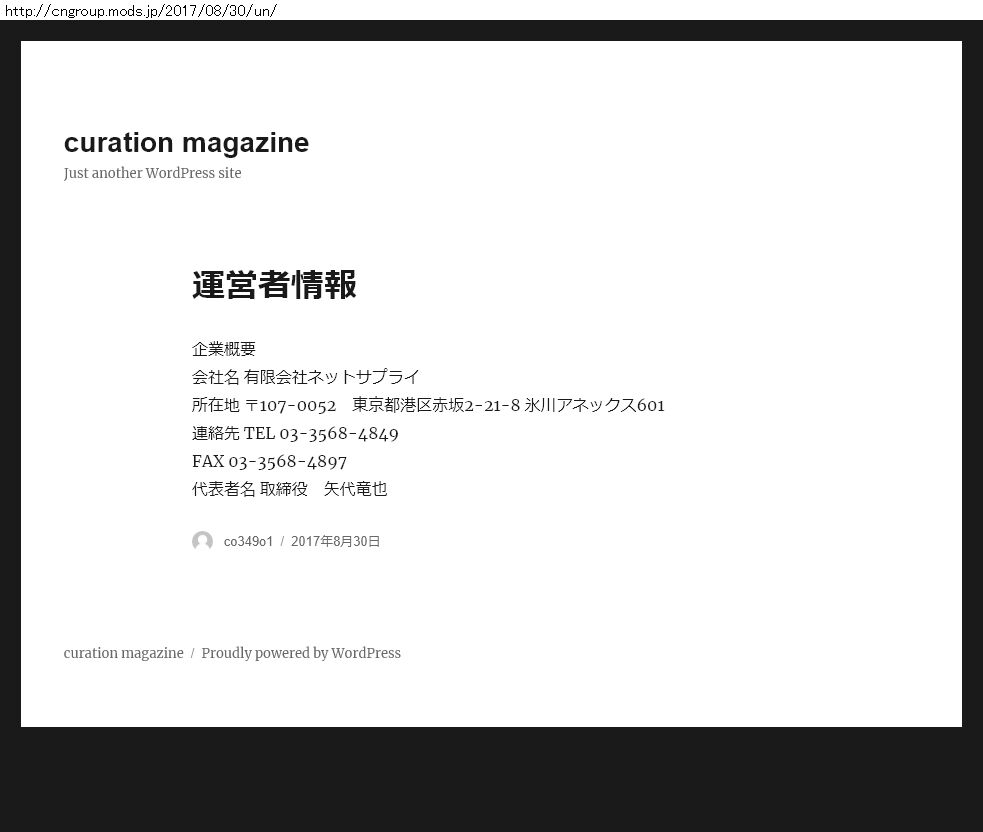Click the address 東京都港区赤坂2-21-8 text
This screenshot has width=983, height=832.
click(x=436, y=405)
